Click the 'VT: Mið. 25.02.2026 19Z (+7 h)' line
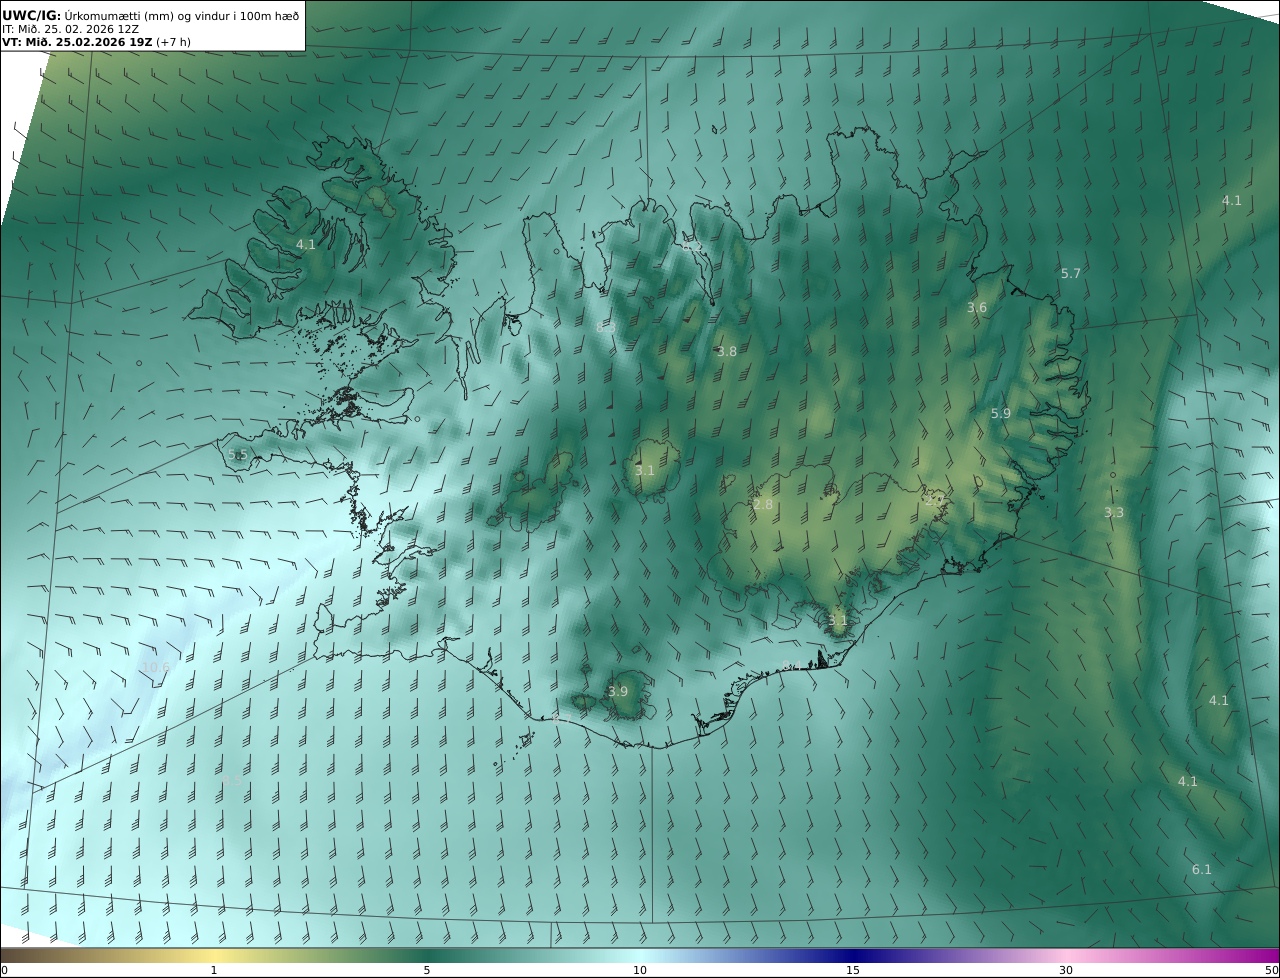Viewport: 1280px width, 978px height. (96, 42)
